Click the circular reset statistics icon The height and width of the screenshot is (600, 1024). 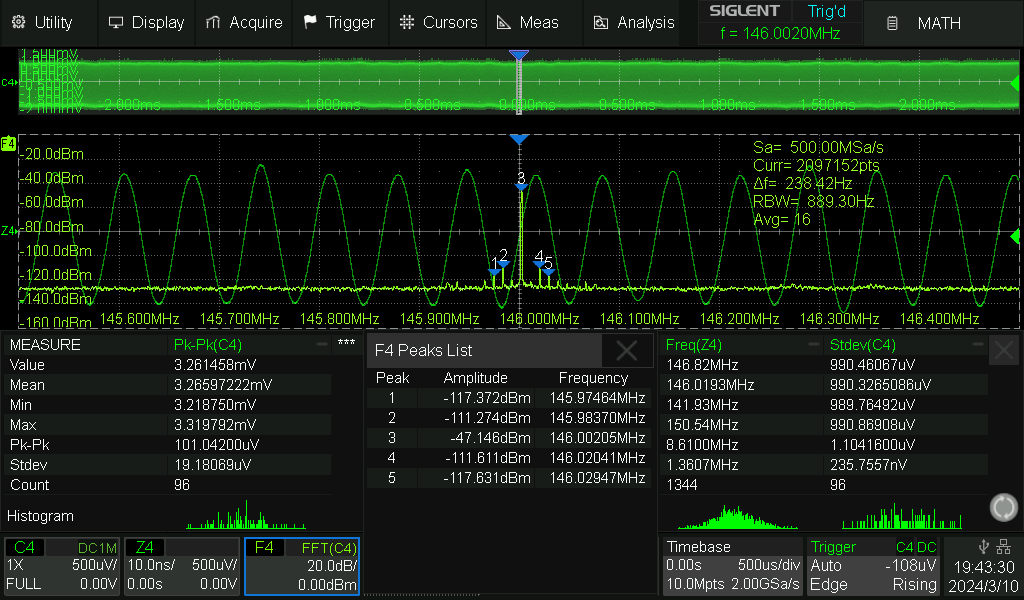1003,507
